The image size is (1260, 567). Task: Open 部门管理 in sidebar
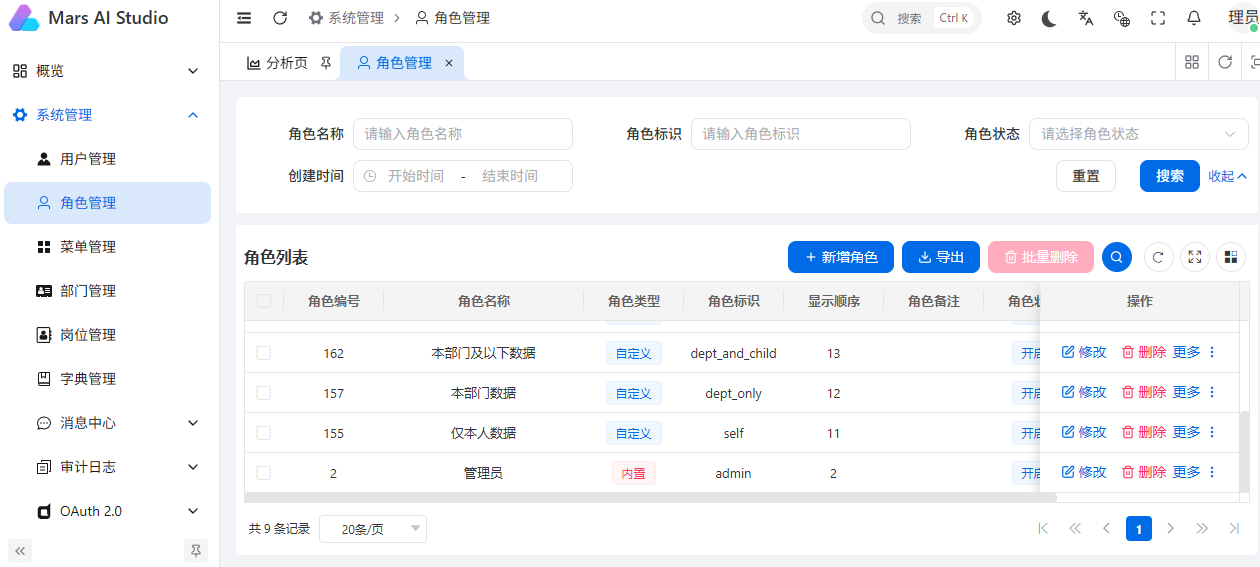[x=107, y=291]
